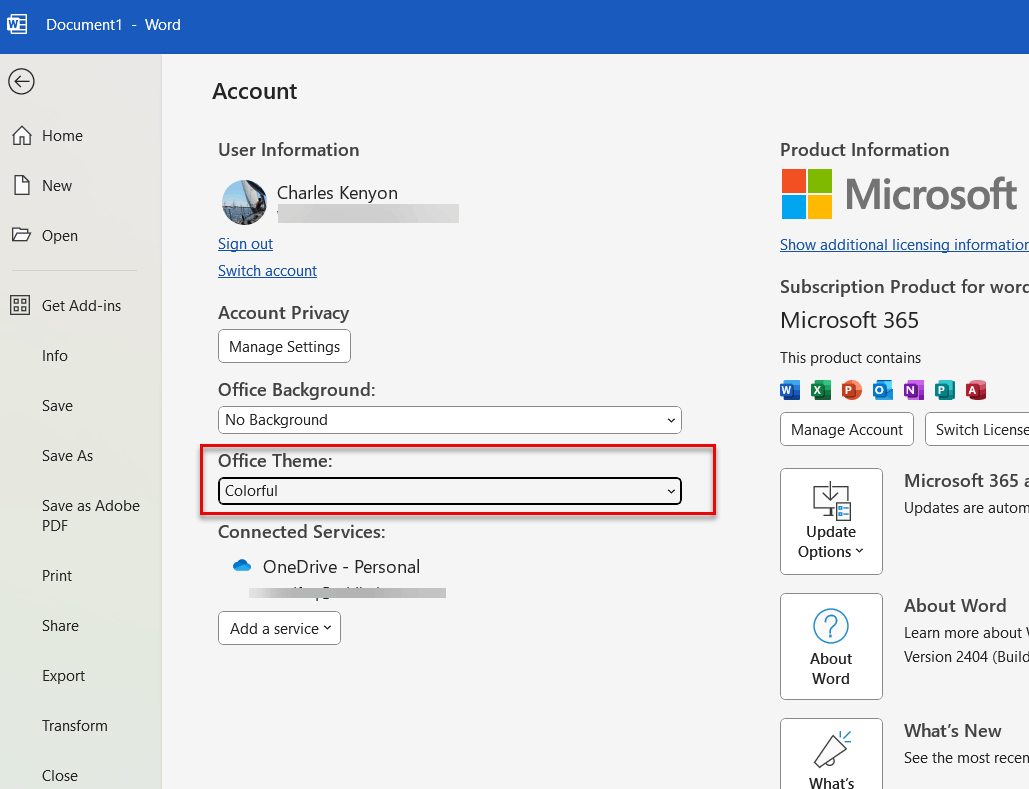The image size is (1029, 789).
Task: Click the OneDrive - Personal service entry
Action: click(341, 566)
